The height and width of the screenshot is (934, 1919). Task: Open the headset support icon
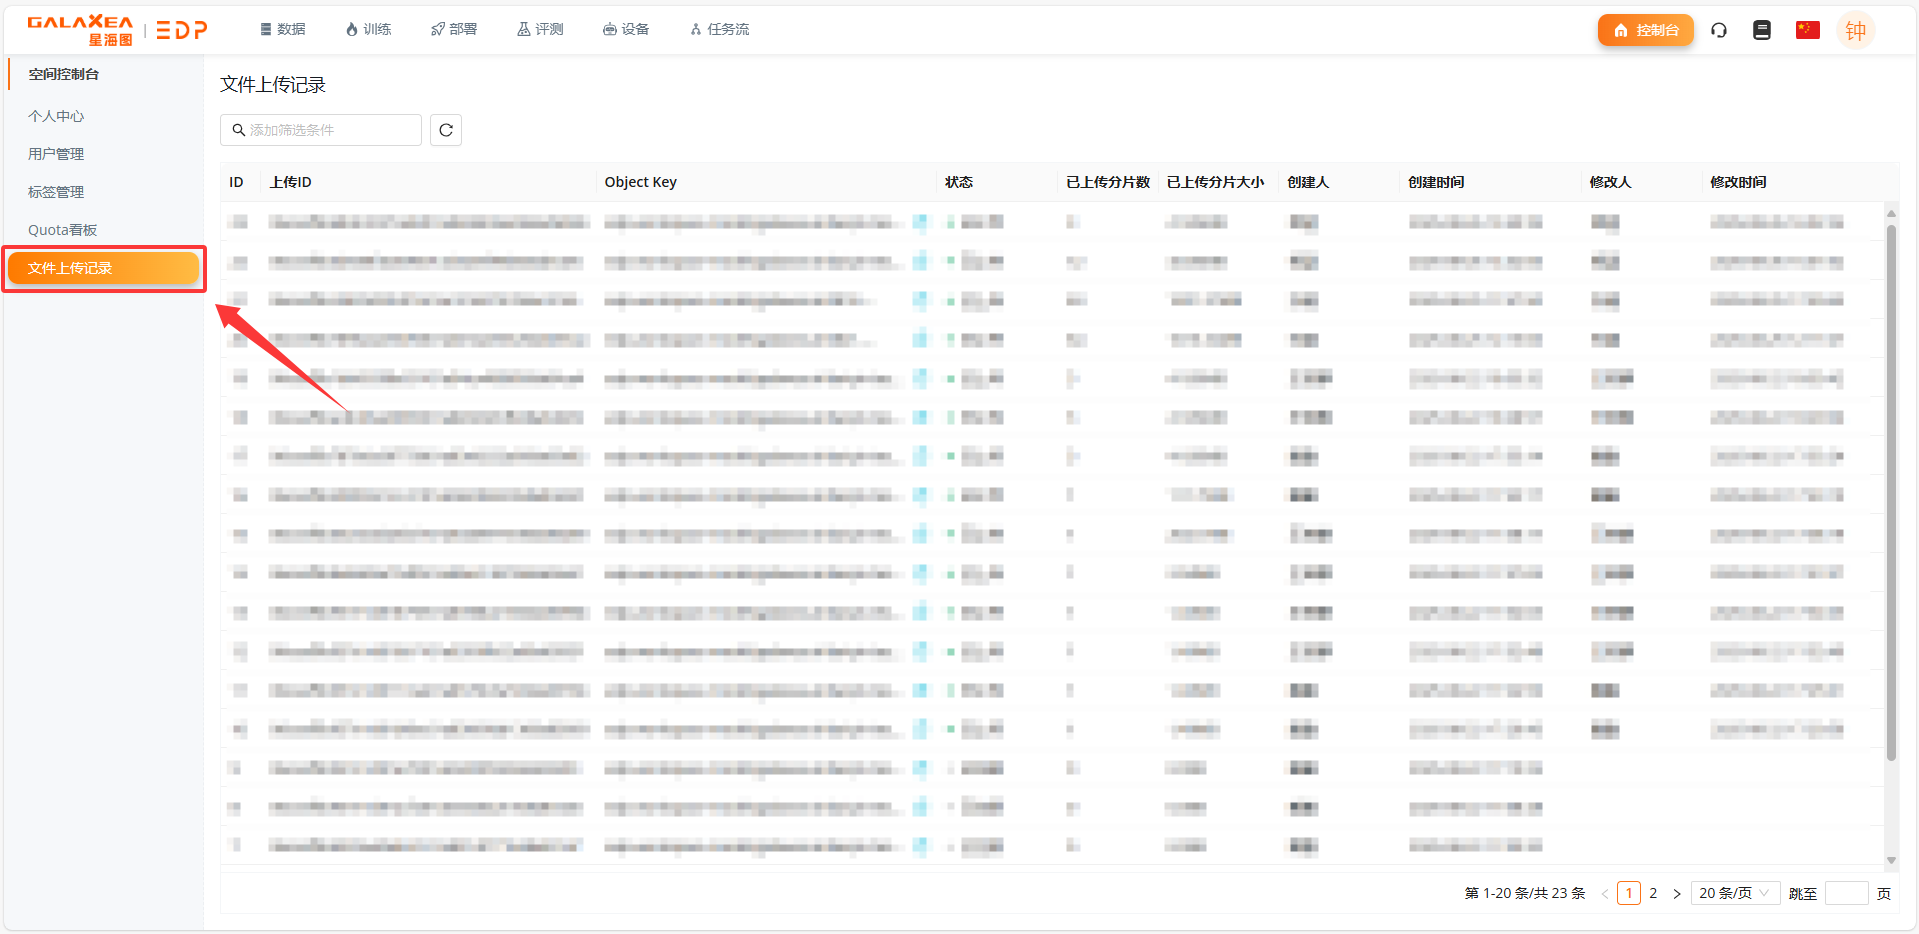[x=1719, y=30]
